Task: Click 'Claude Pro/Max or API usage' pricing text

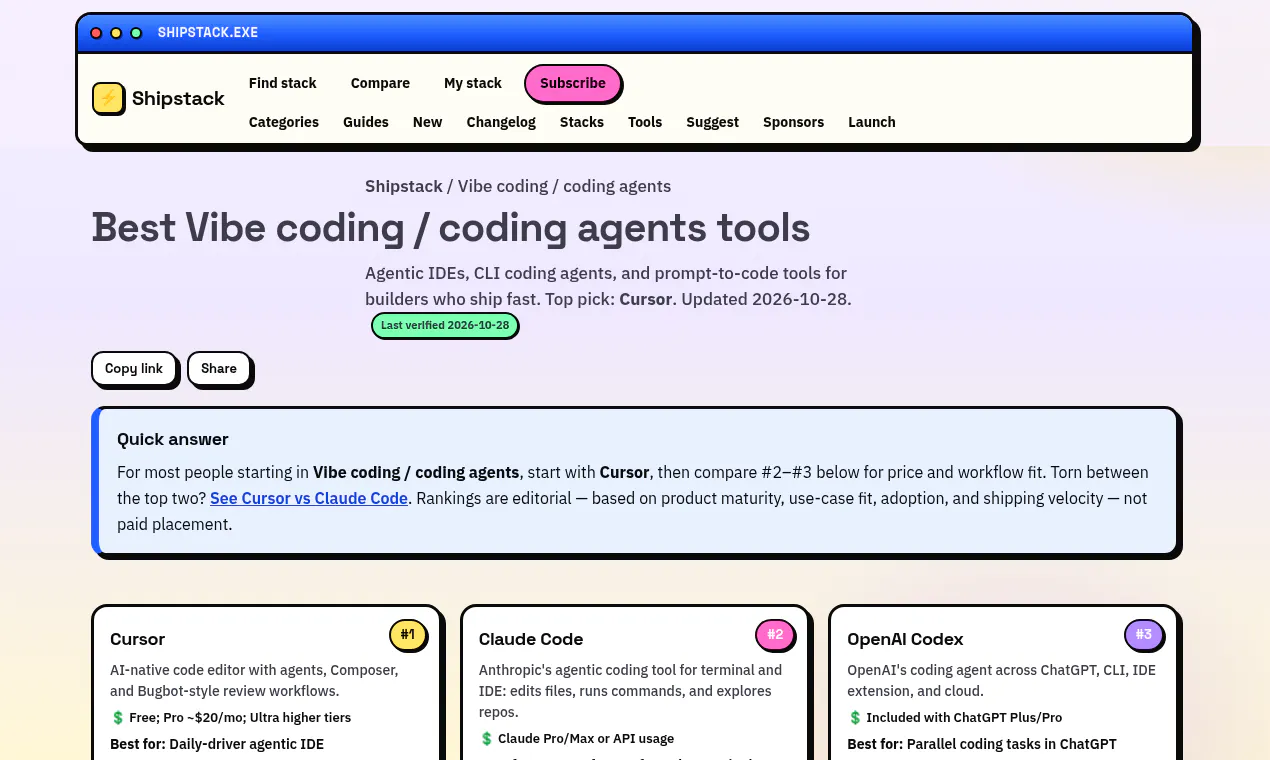Action: [x=577, y=738]
